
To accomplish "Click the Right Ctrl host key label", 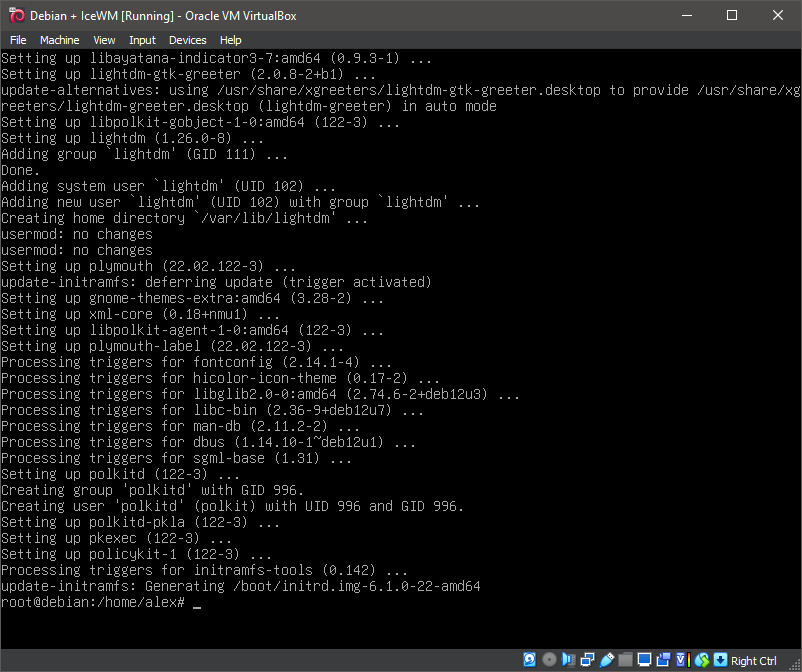I will (x=753, y=660).
